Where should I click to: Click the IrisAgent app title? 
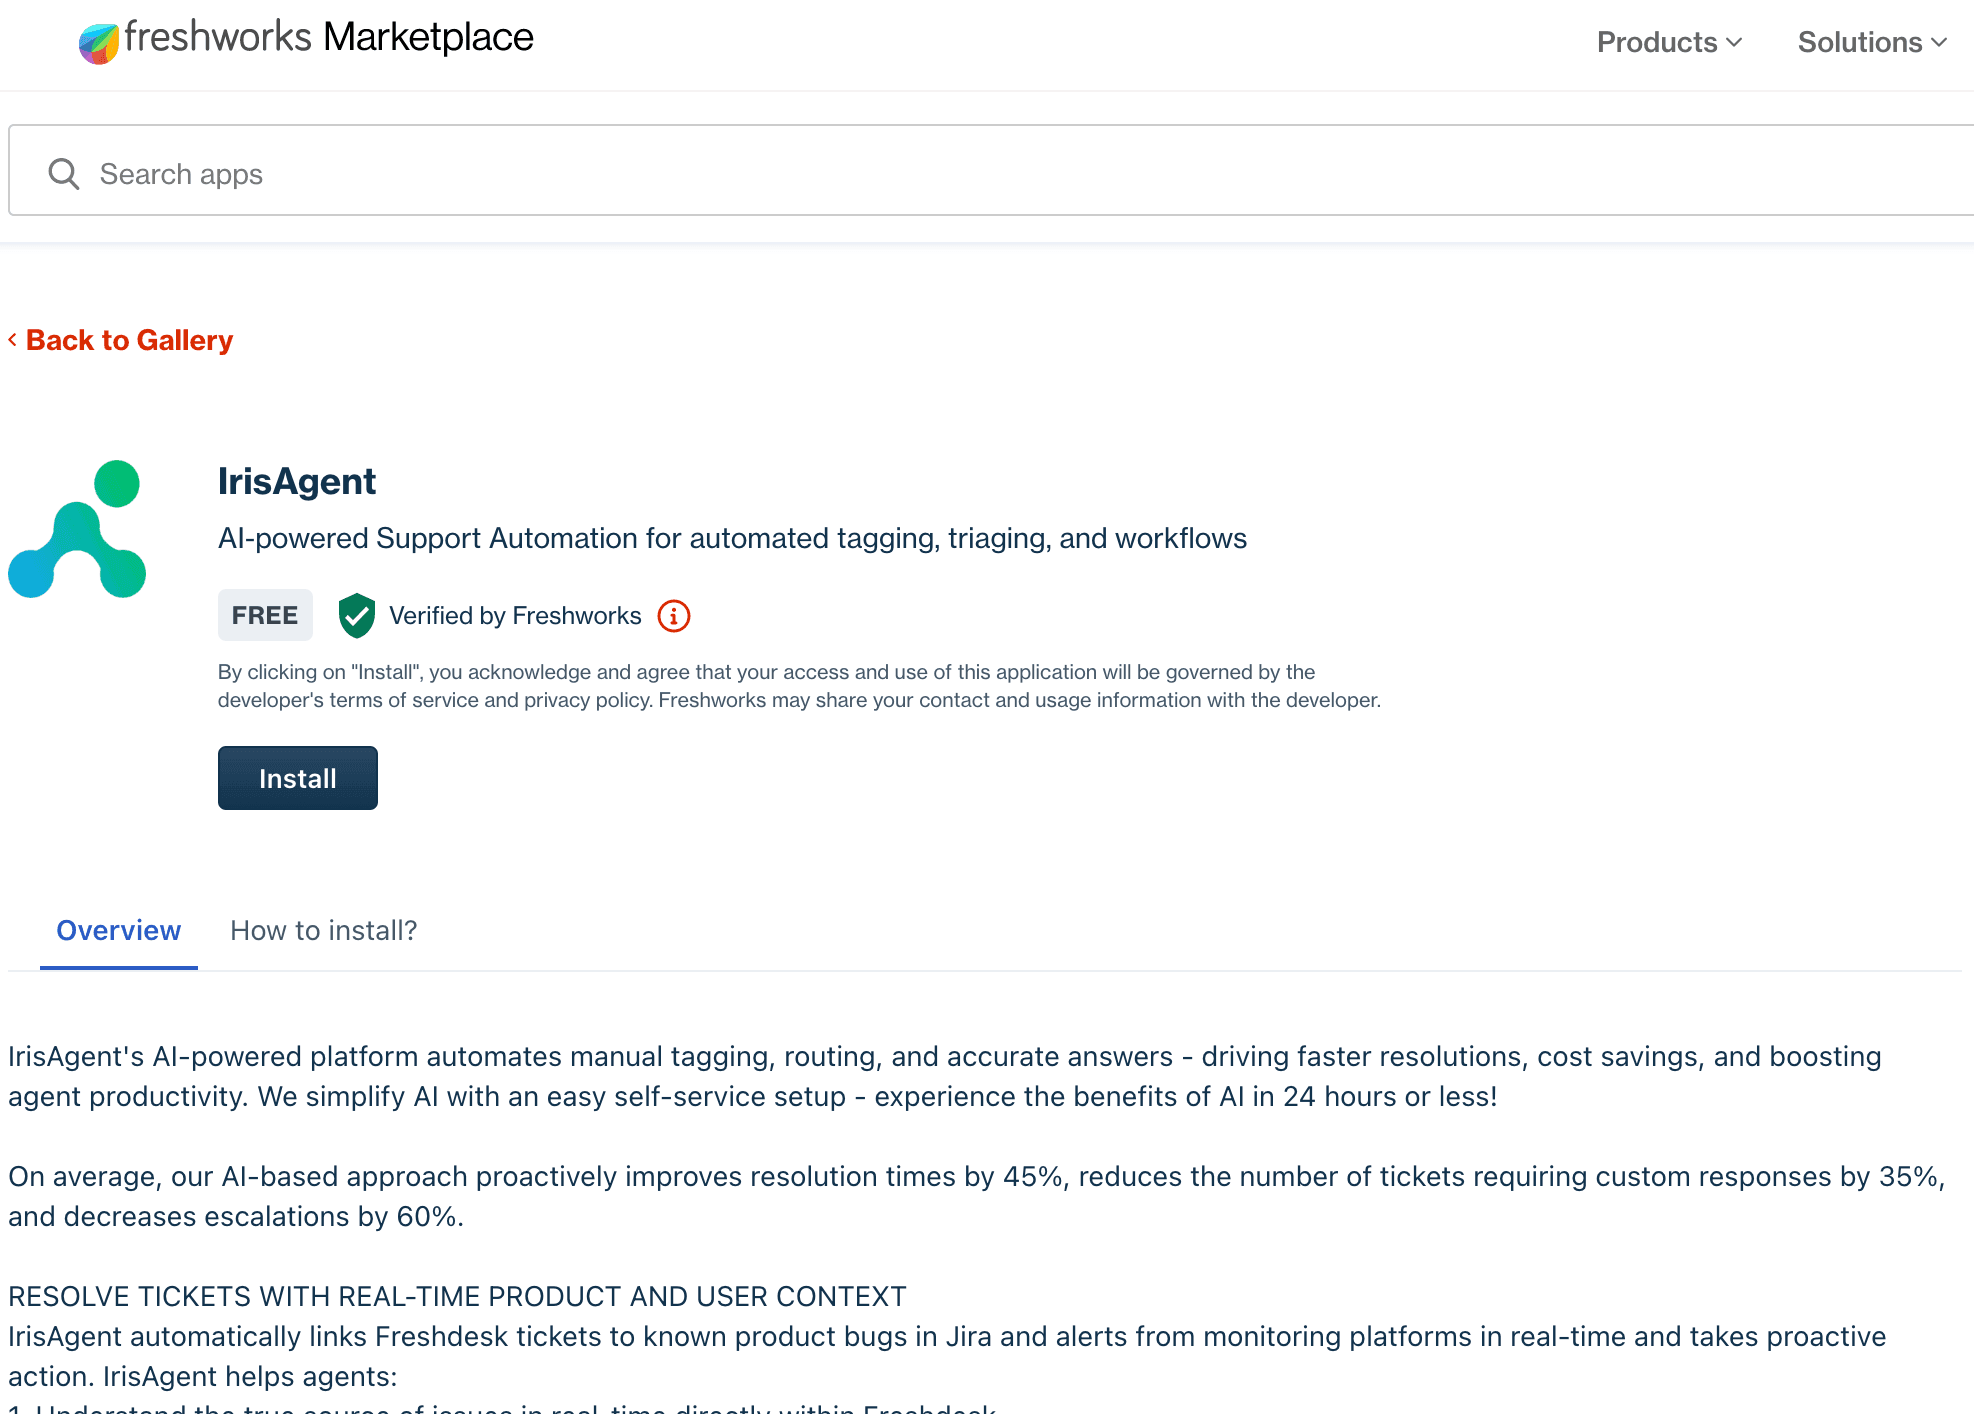coord(297,481)
